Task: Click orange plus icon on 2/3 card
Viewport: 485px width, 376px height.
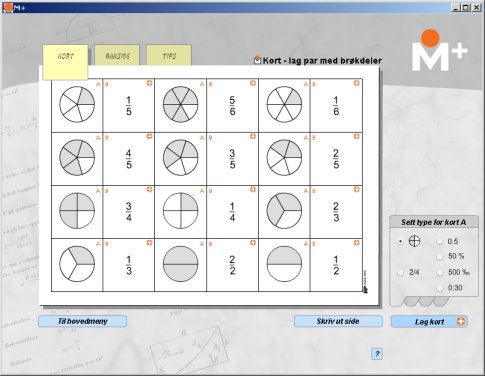Action: tap(357, 190)
